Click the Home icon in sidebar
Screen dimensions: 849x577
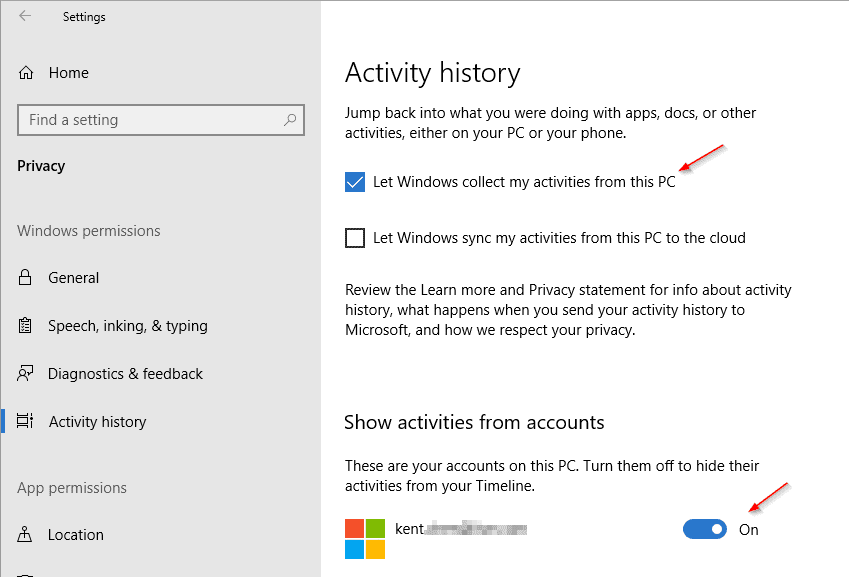pos(27,73)
